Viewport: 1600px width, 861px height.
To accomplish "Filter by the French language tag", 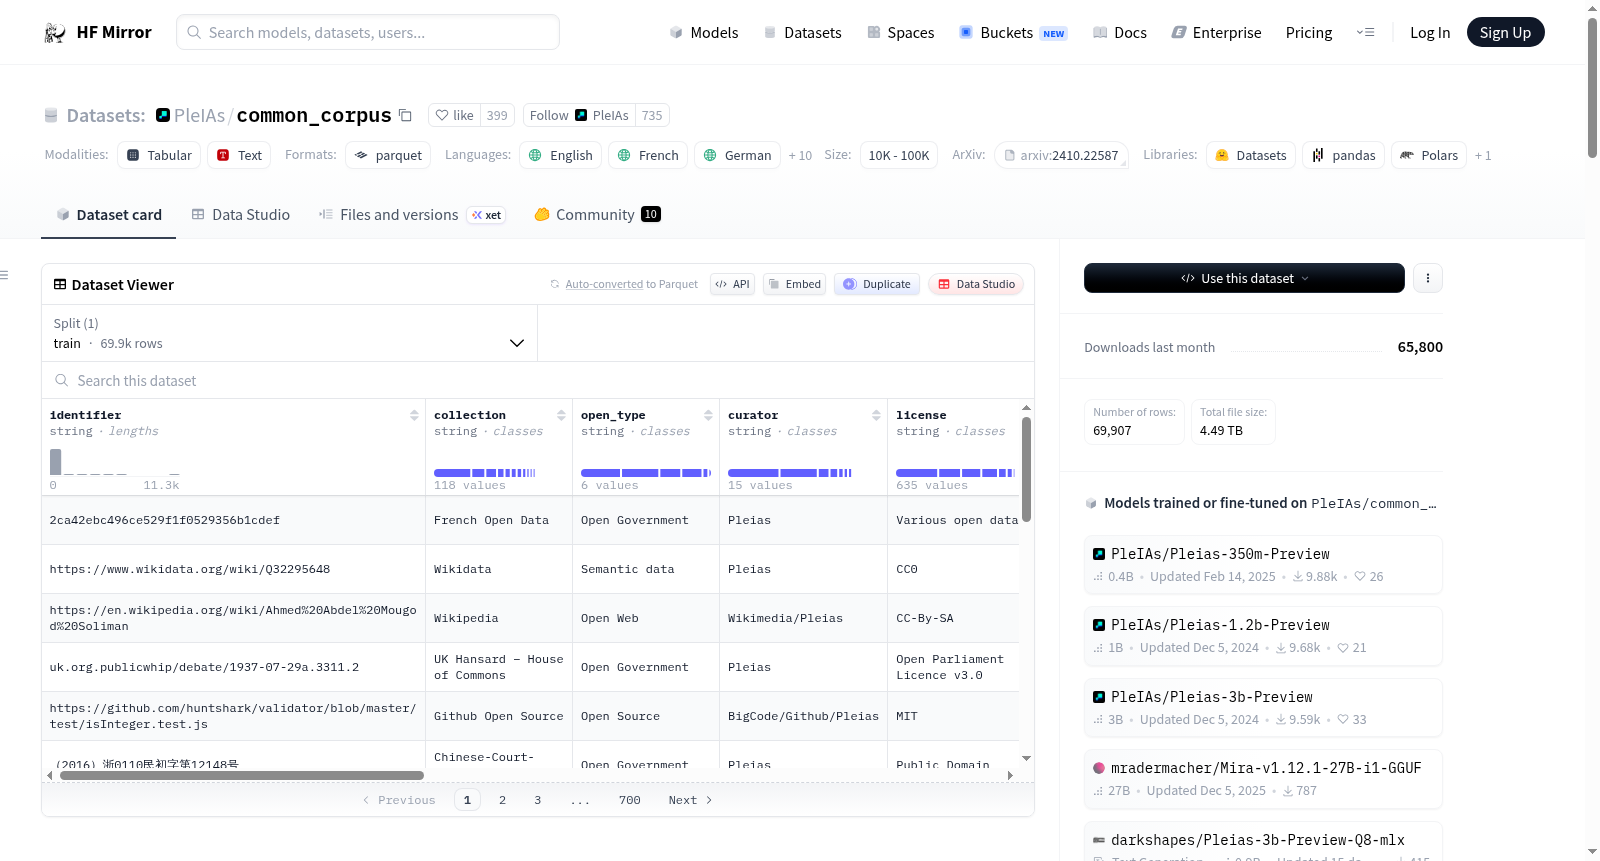I will point(648,156).
